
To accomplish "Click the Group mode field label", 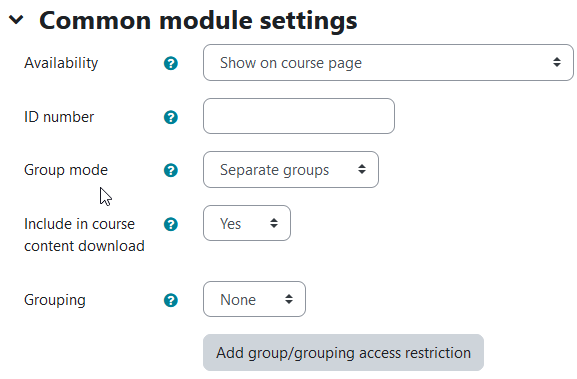I will point(66,170).
